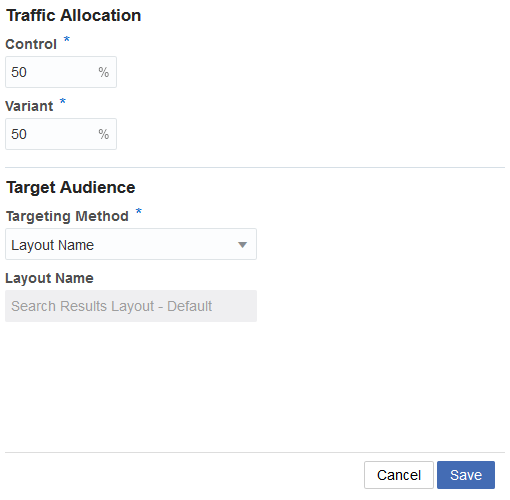The image size is (510, 500).
Task: Click the percent symbol in Control field
Action: click(x=104, y=72)
